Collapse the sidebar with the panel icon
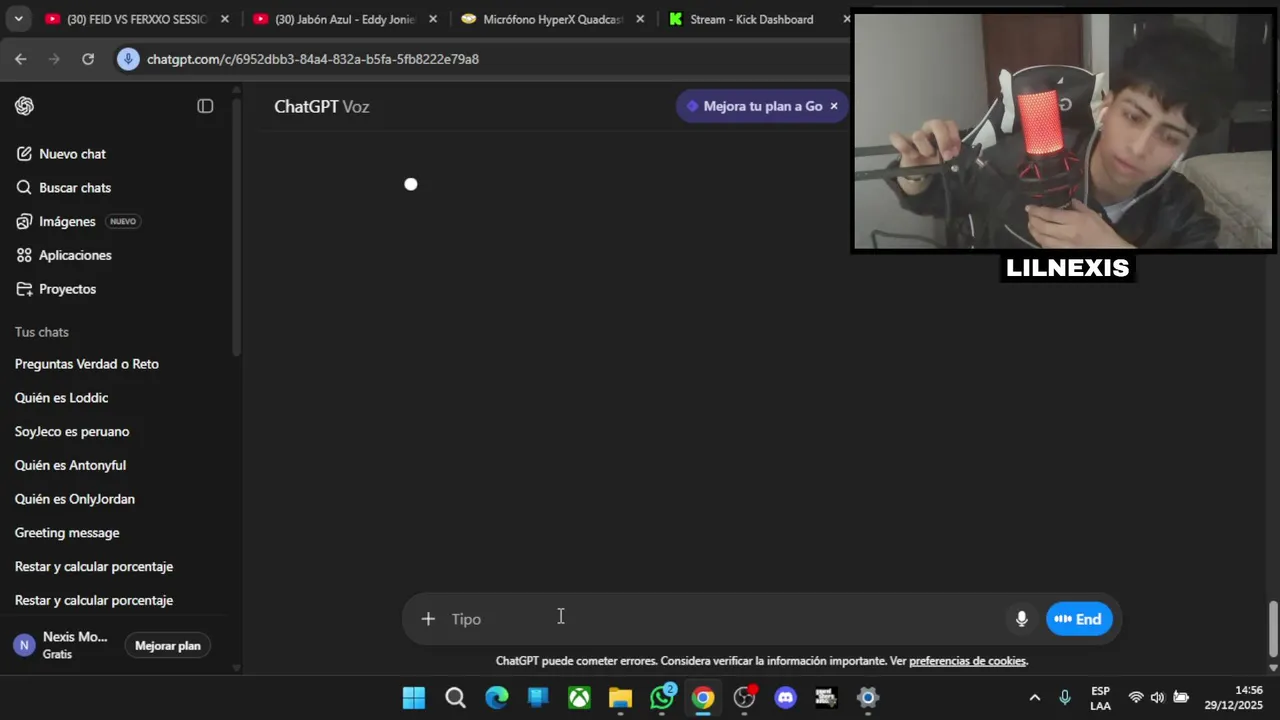 (x=205, y=106)
